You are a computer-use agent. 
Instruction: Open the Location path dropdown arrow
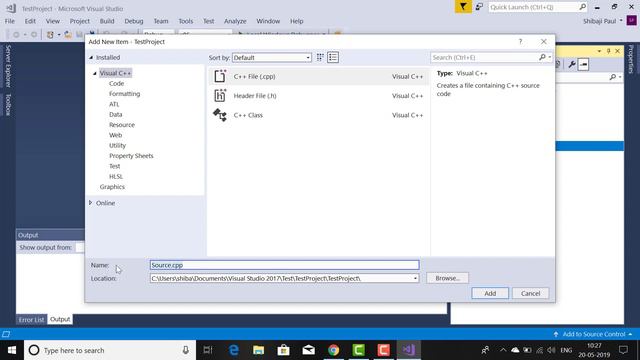(415, 278)
